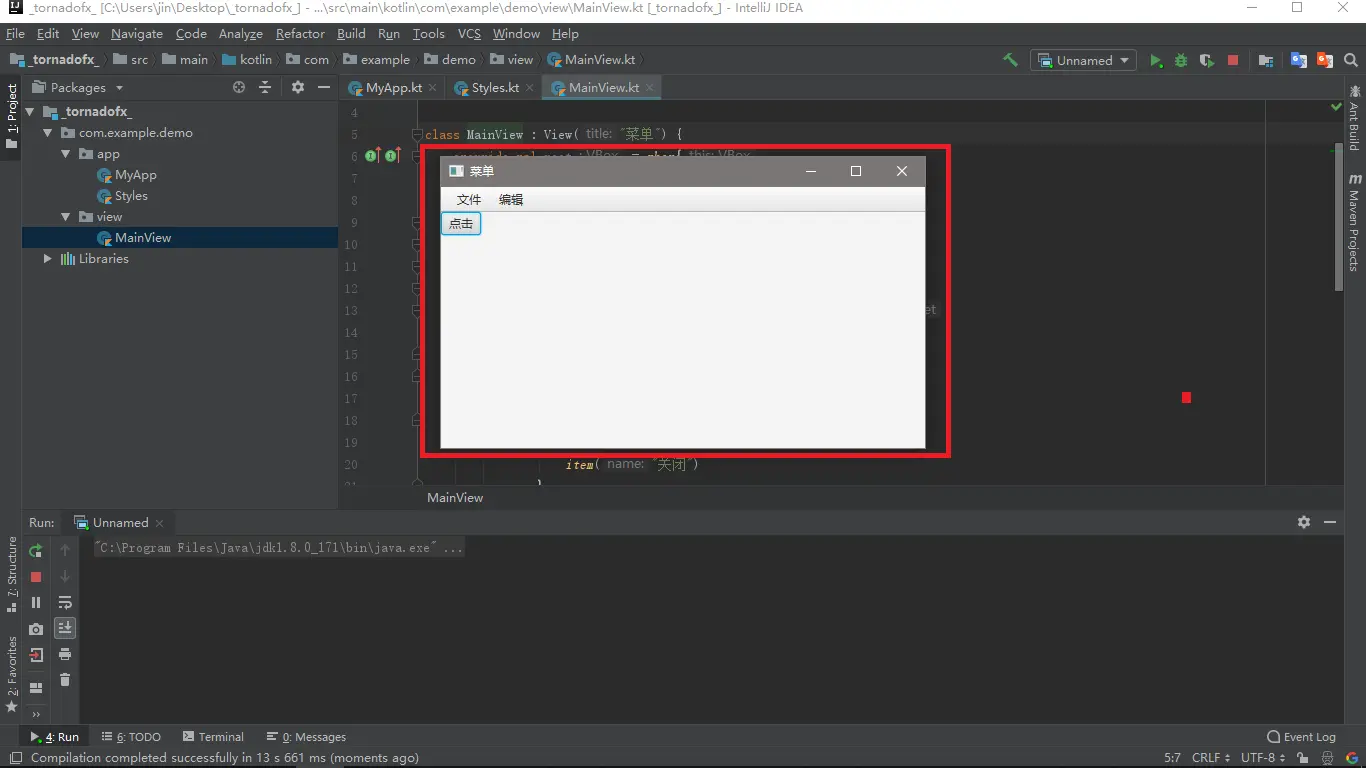Dump threads with the camera icon
1366x768 pixels.
coord(36,629)
